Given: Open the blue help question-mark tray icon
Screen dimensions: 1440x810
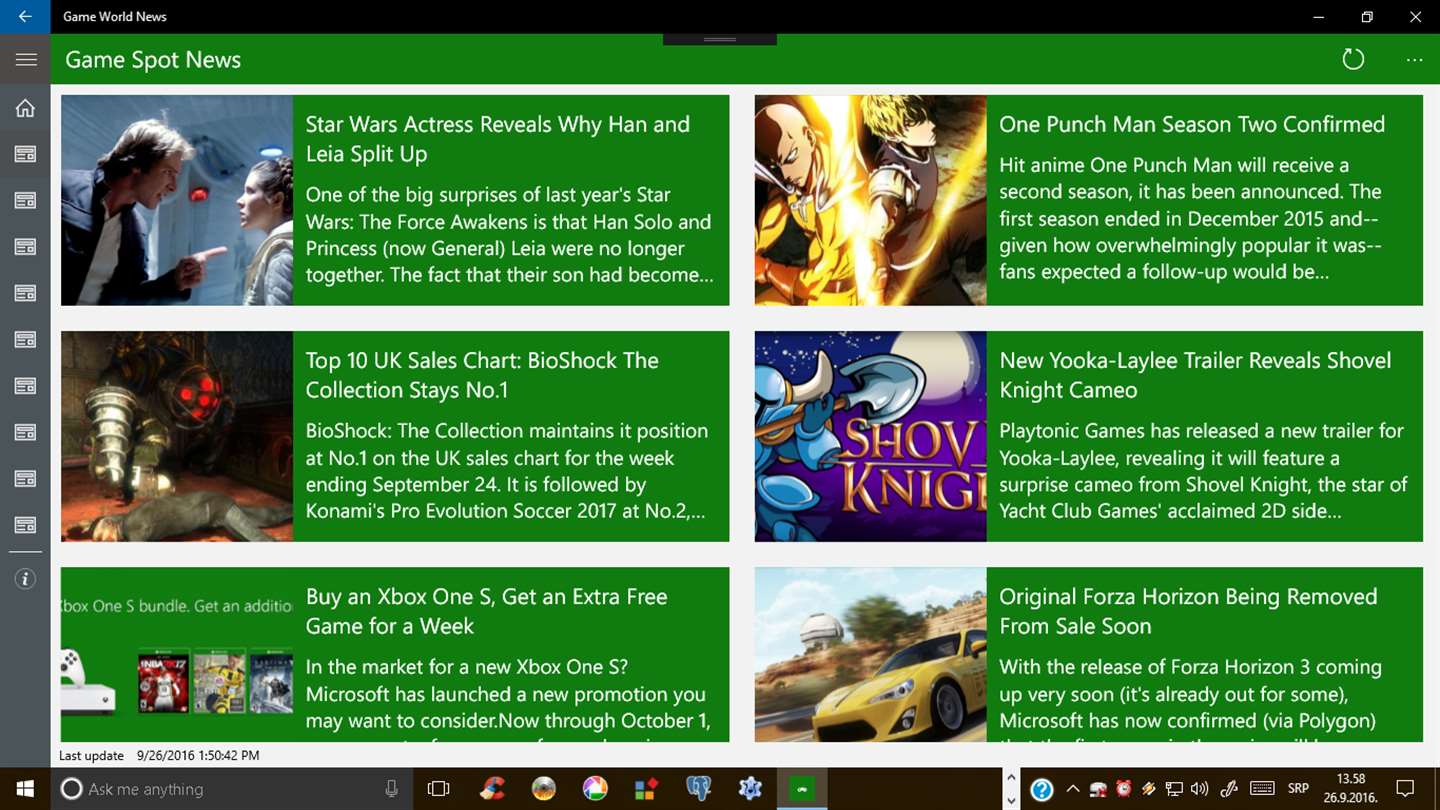Looking at the screenshot, I should (x=1041, y=790).
